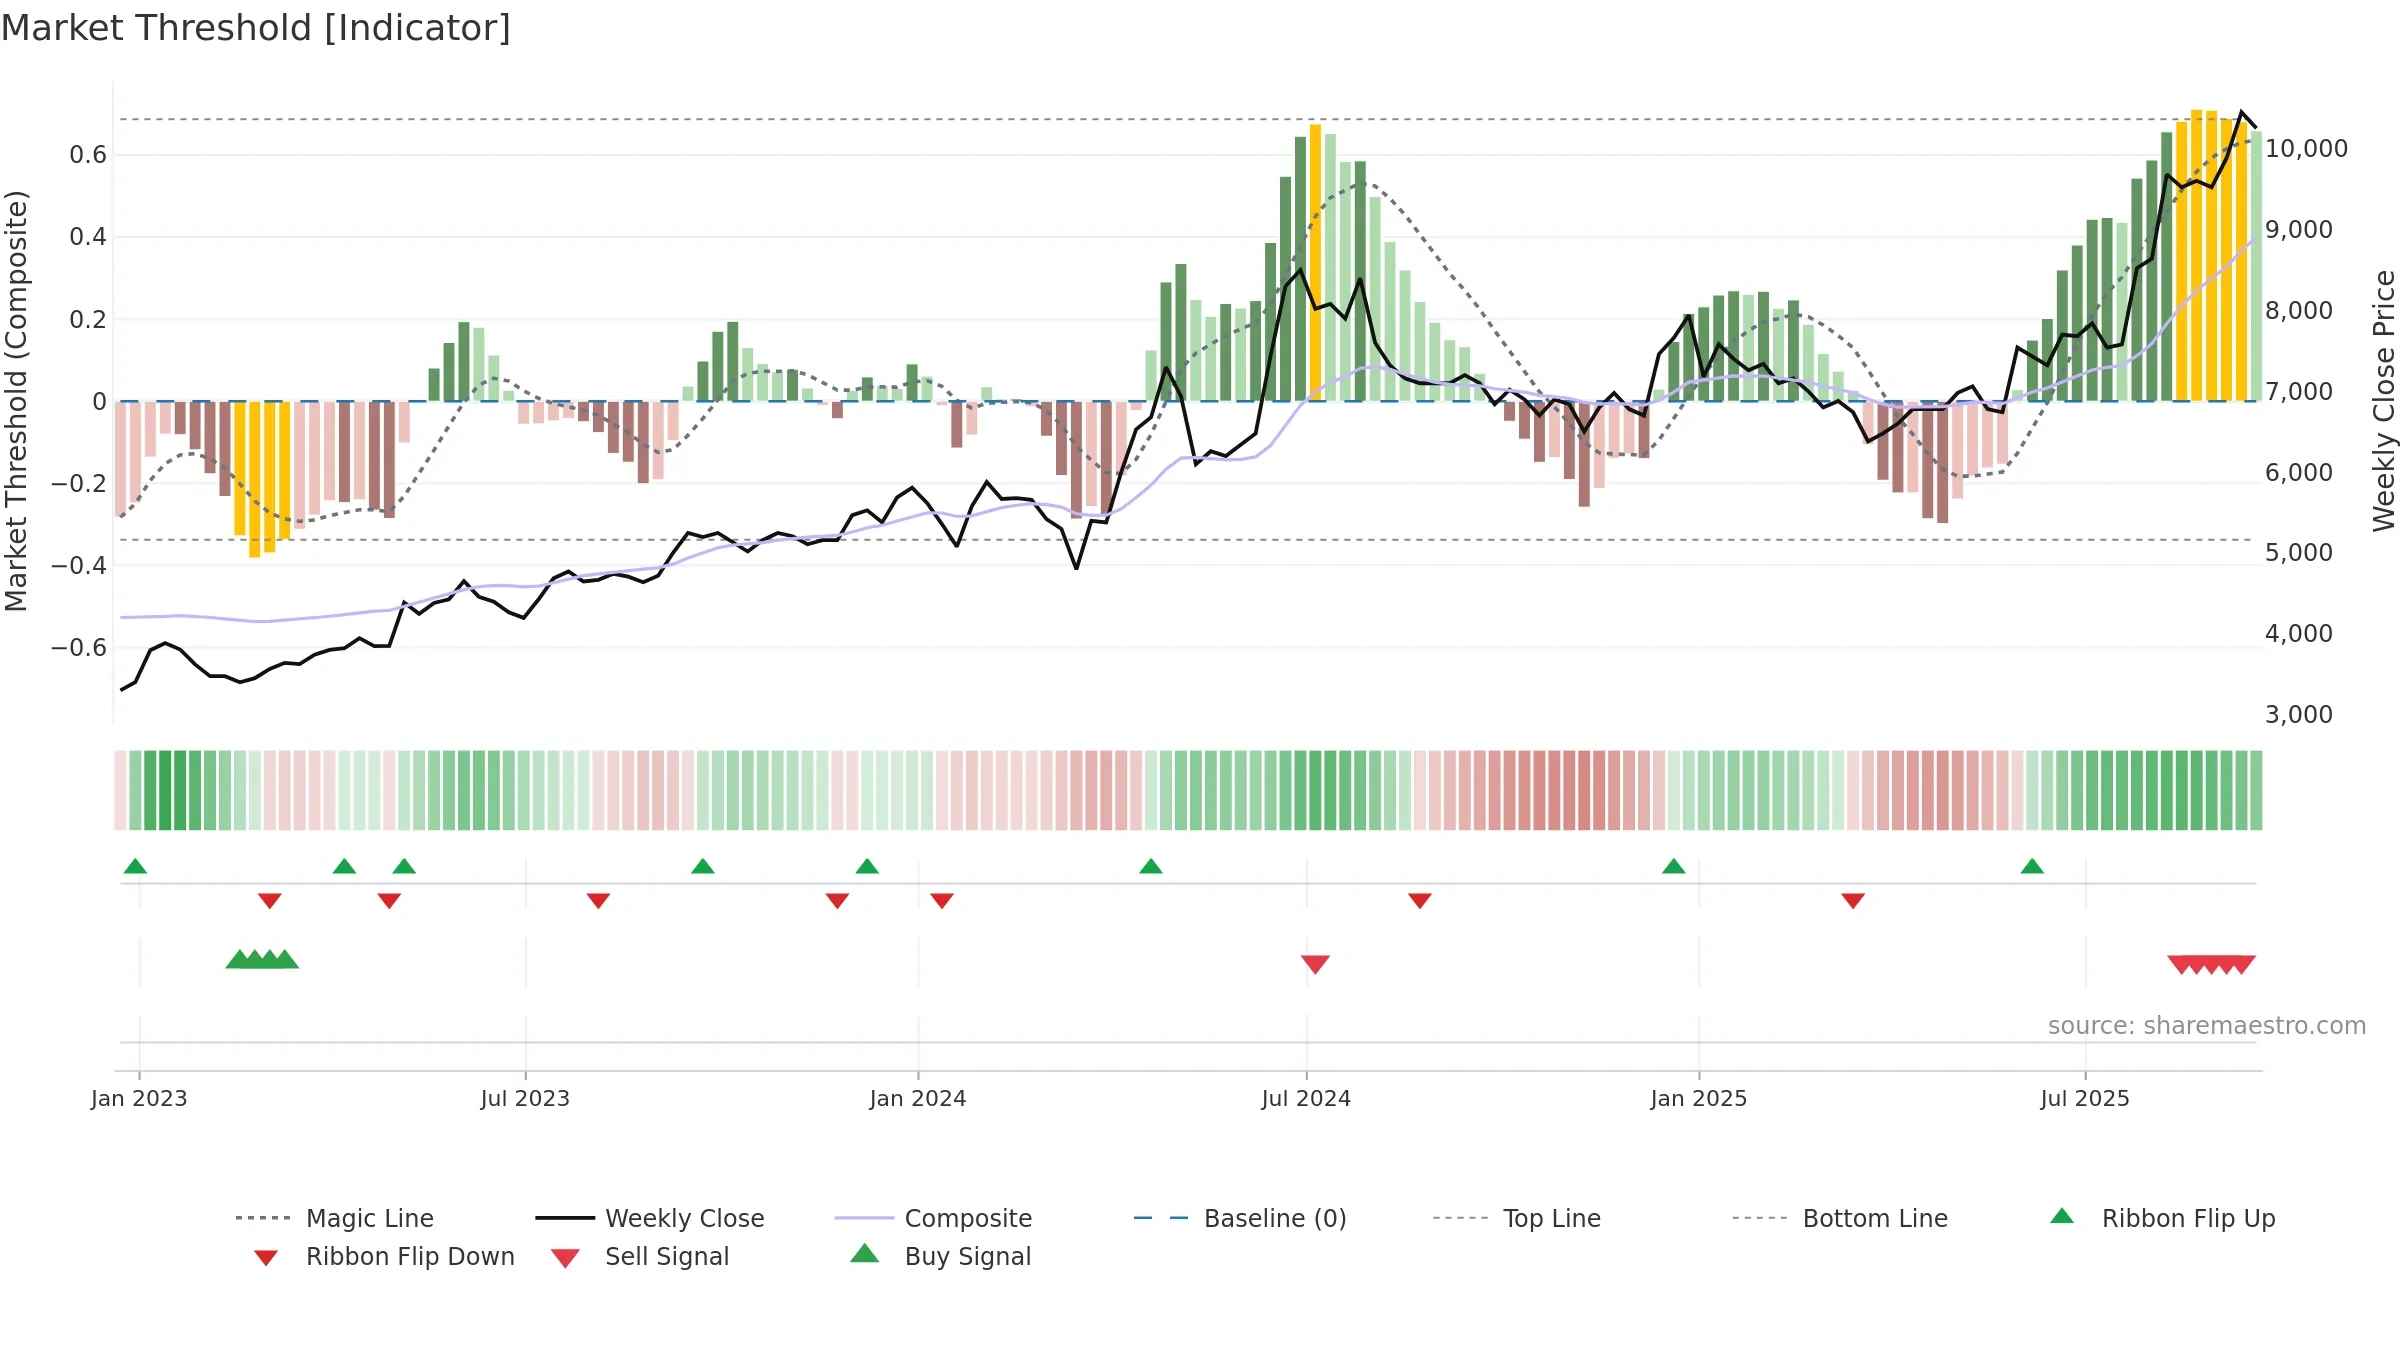Viewport: 2400px width, 1350px height.
Task: Click the ribbon flip down marker after Jul 2024
Action: (x=1420, y=901)
